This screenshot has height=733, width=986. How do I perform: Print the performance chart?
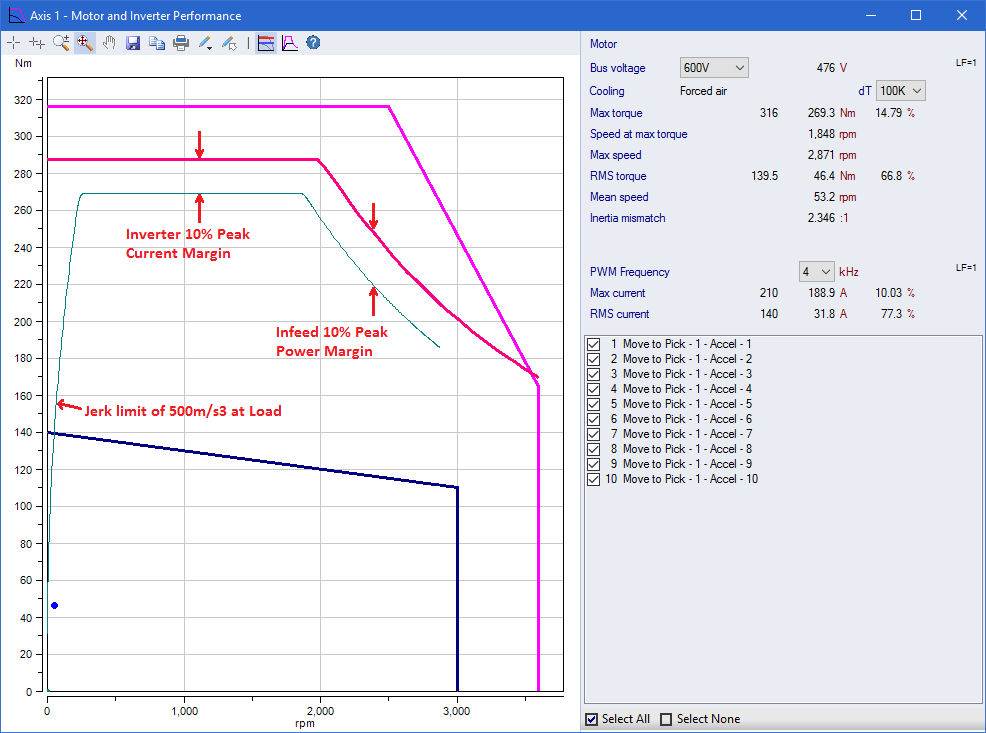[181, 43]
